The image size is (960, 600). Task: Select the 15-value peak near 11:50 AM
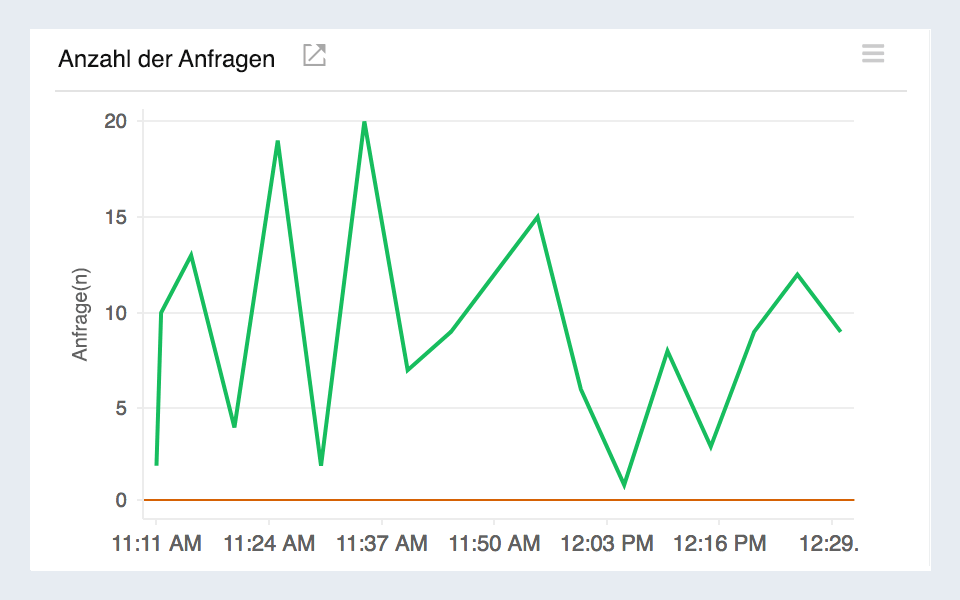[x=536, y=215]
